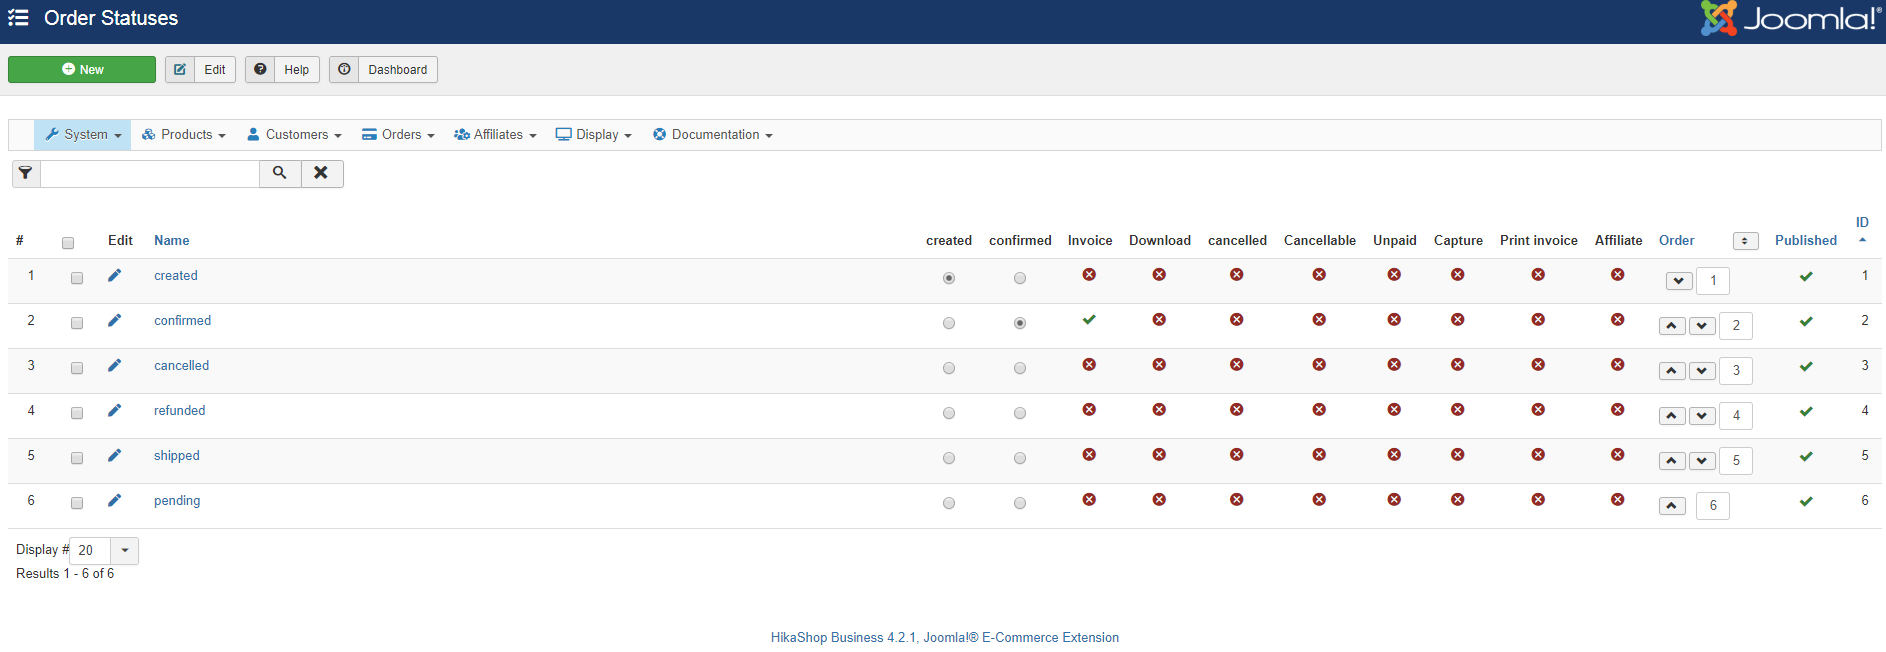Screen dimensions: 1886x652
Task: Expand the Affiliates menu dropdown
Action: pyautogui.click(x=495, y=135)
